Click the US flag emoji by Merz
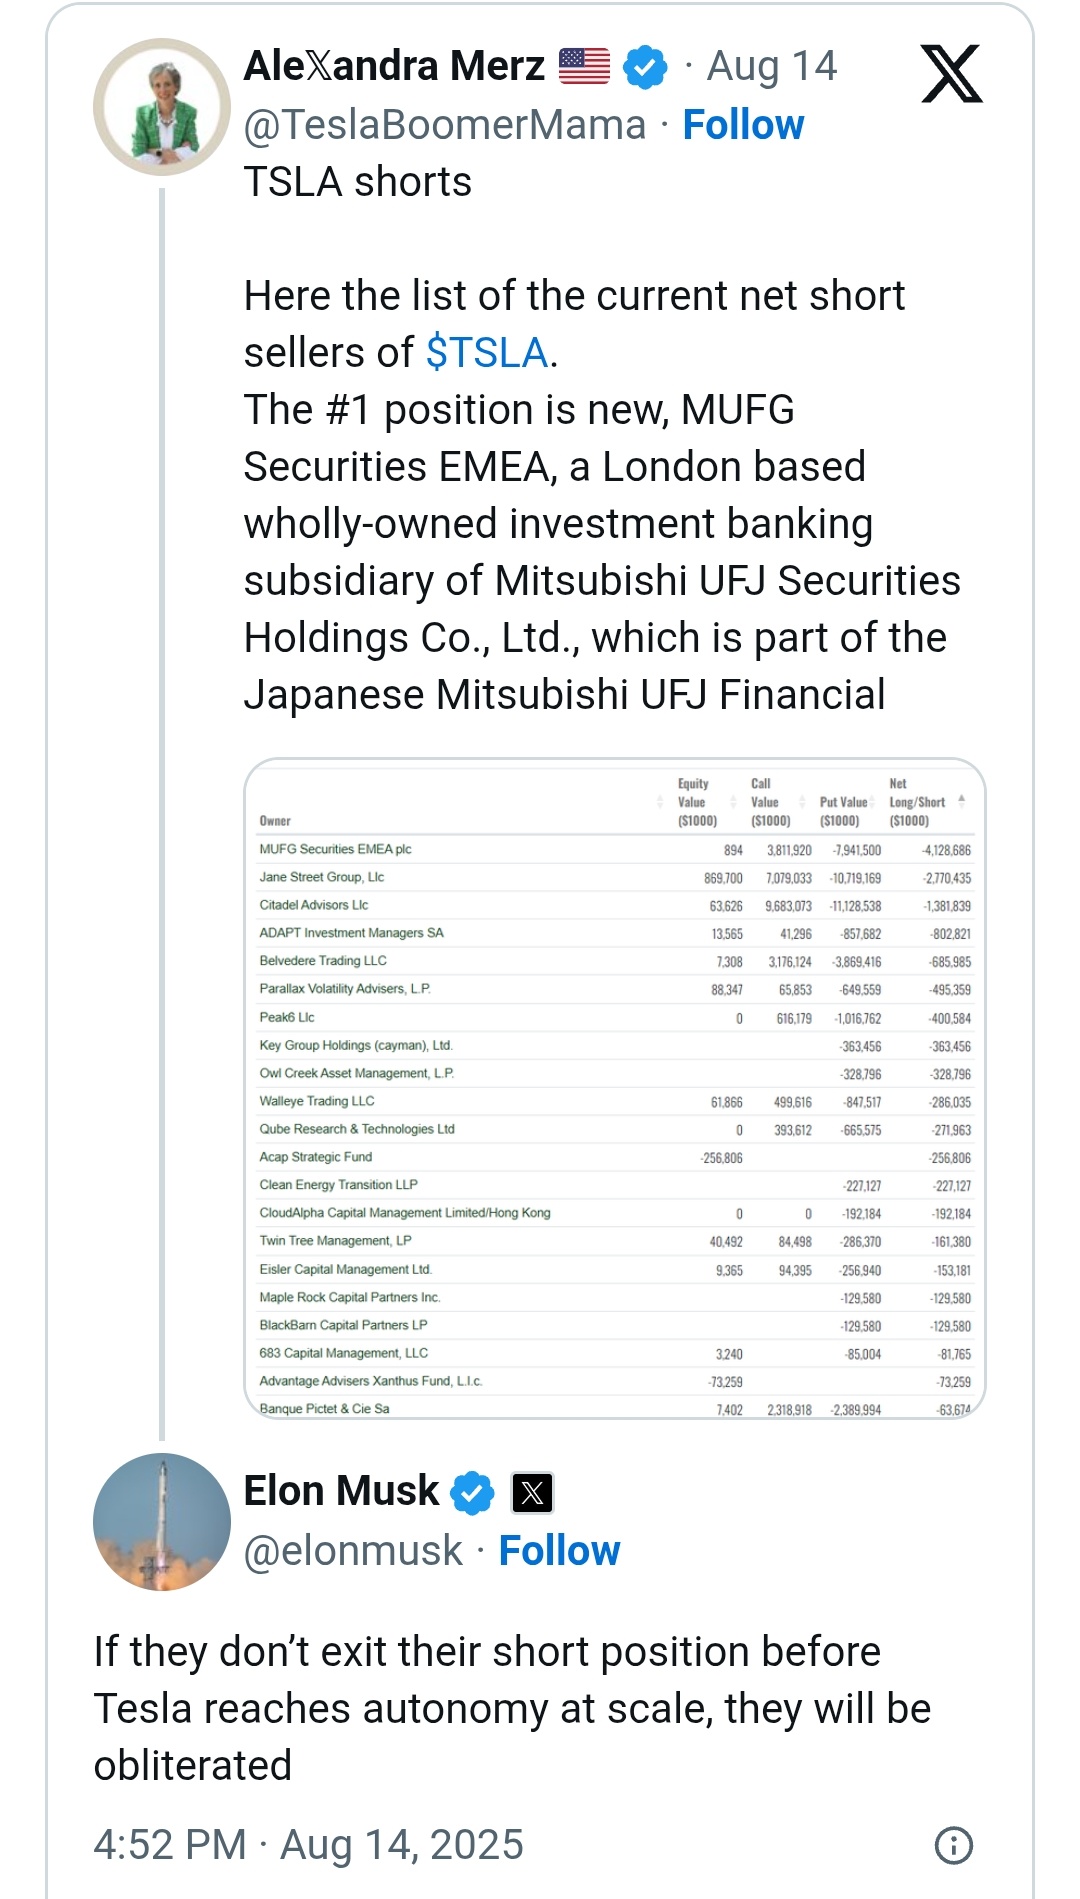The width and height of the screenshot is (1080, 1899). [x=584, y=66]
